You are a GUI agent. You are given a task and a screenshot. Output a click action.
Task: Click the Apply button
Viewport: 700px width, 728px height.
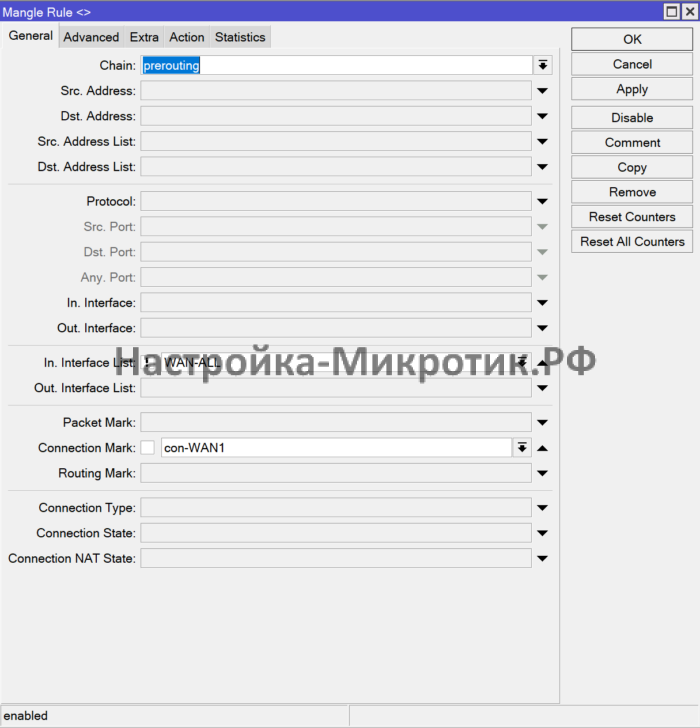coord(632,89)
